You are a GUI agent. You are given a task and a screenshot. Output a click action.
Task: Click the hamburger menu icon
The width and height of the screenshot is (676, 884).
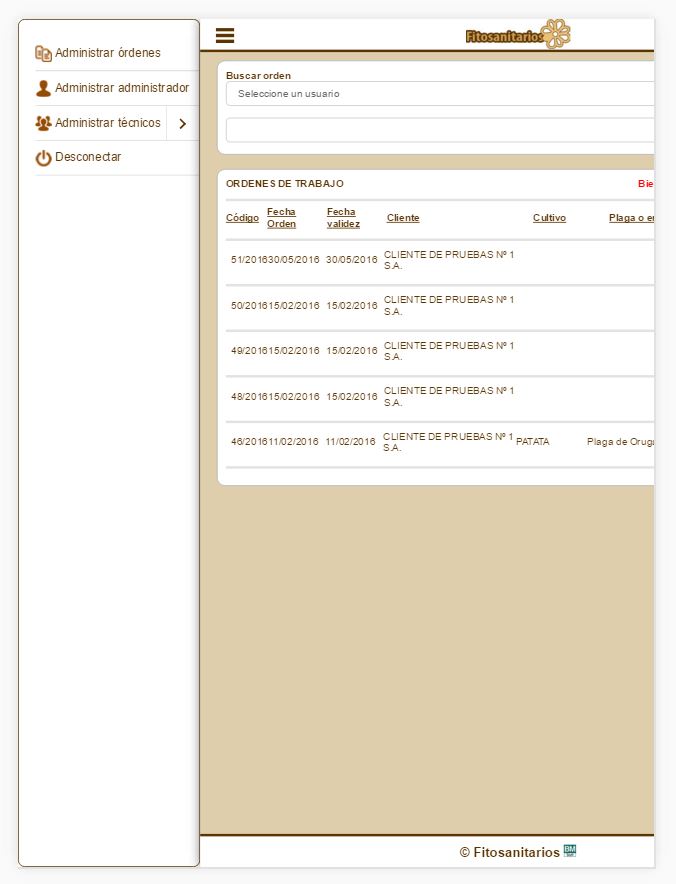[225, 36]
